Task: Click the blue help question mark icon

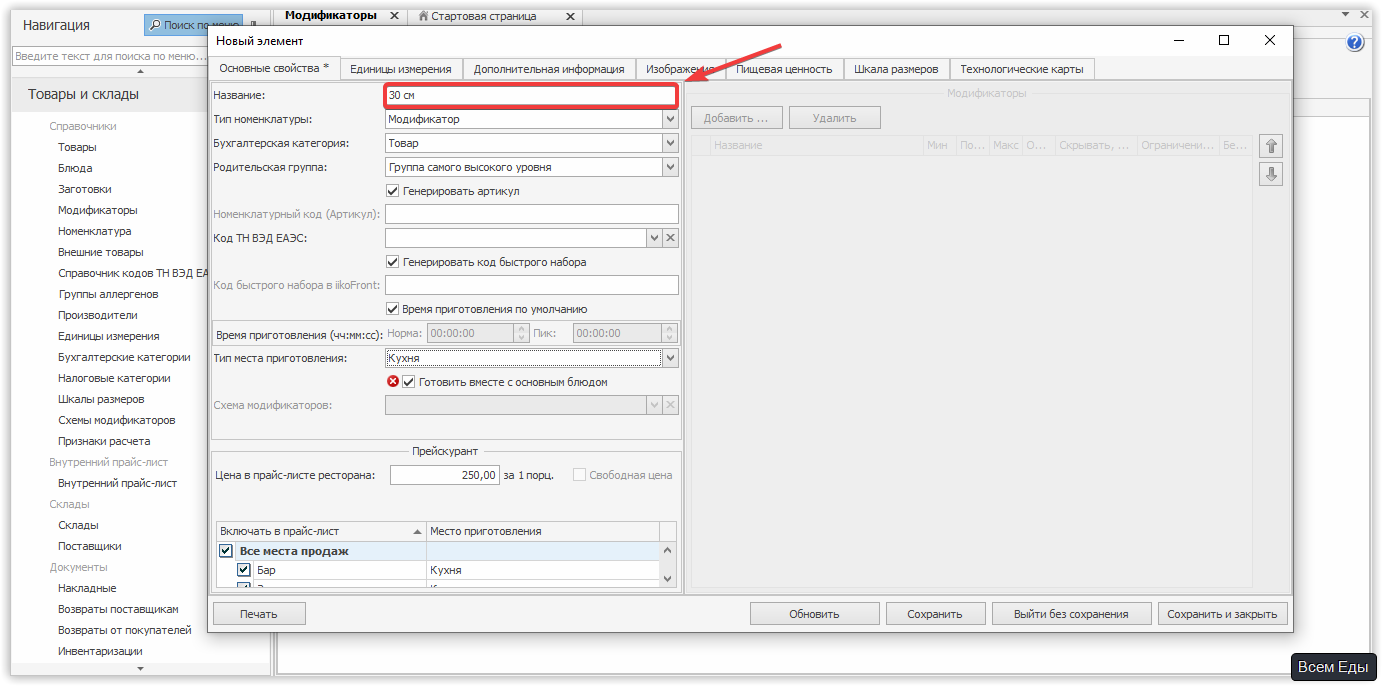Action: tap(1355, 43)
